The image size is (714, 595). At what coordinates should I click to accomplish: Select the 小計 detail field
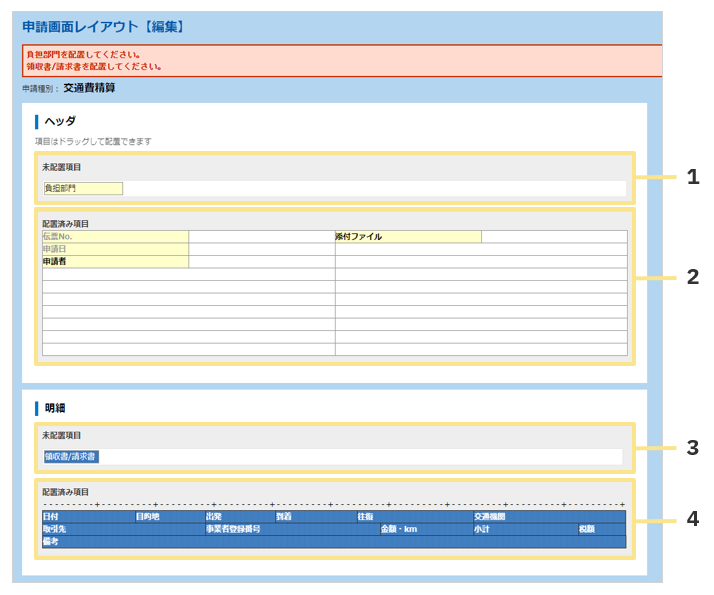[x=524, y=529]
